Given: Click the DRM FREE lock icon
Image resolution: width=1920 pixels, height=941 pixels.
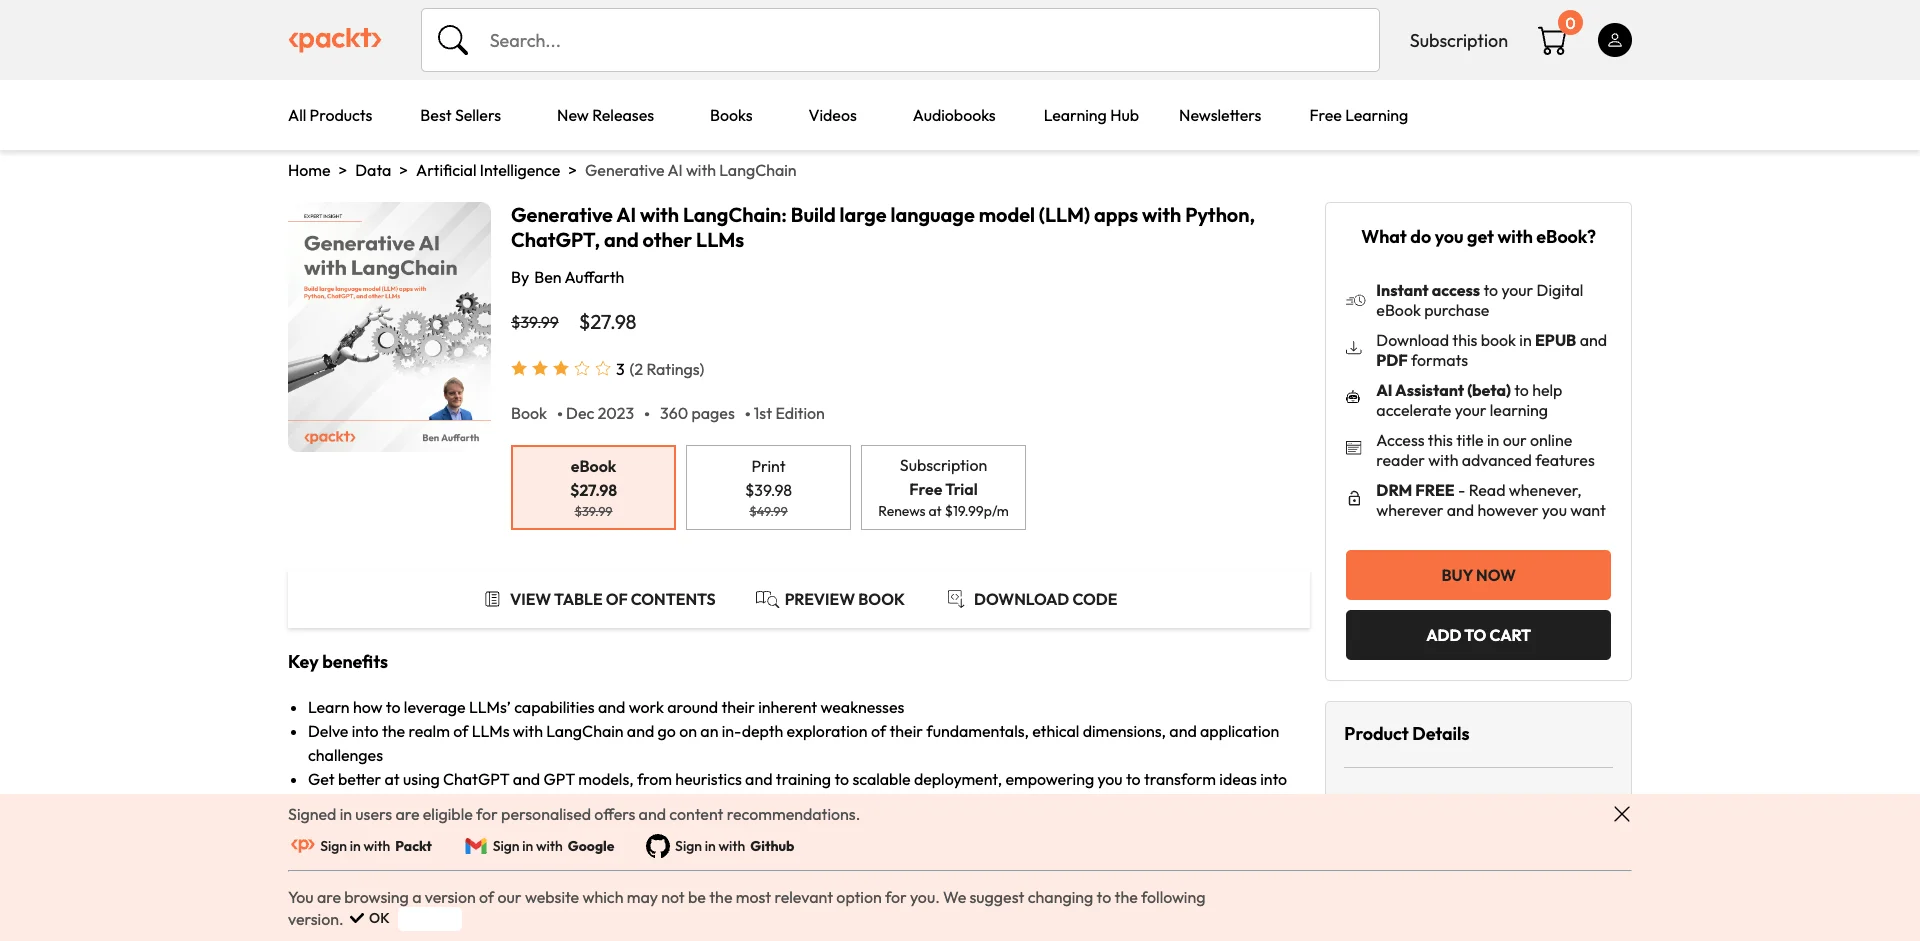Looking at the screenshot, I should click(1354, 498).
